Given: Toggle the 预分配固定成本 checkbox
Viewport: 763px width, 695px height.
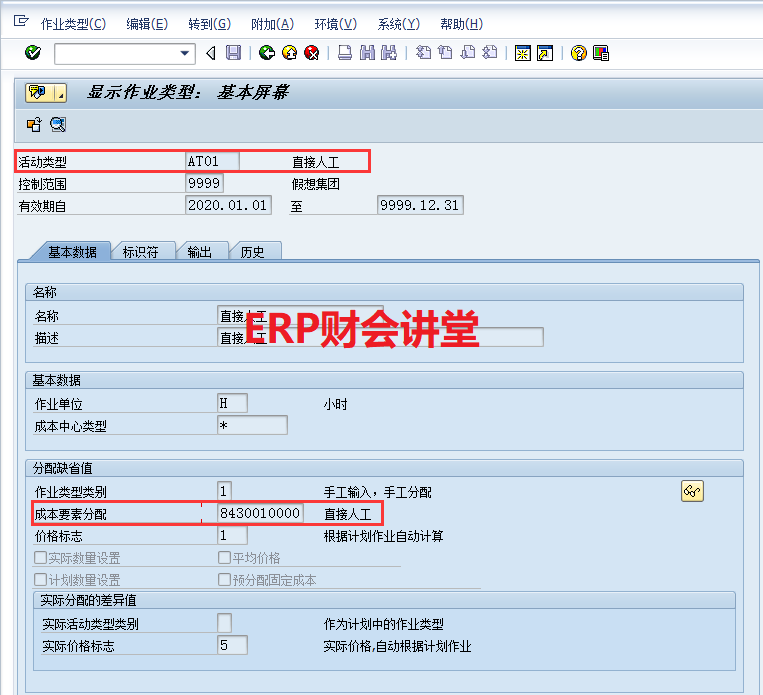Looking at the screenshot, I should [224, 580].
